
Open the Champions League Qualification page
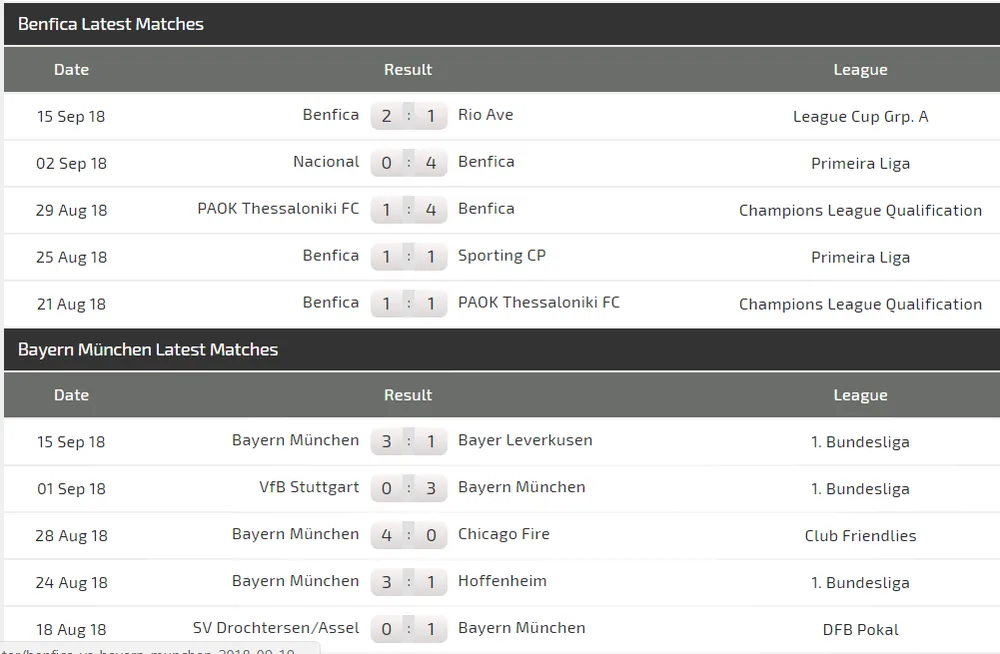860,210
